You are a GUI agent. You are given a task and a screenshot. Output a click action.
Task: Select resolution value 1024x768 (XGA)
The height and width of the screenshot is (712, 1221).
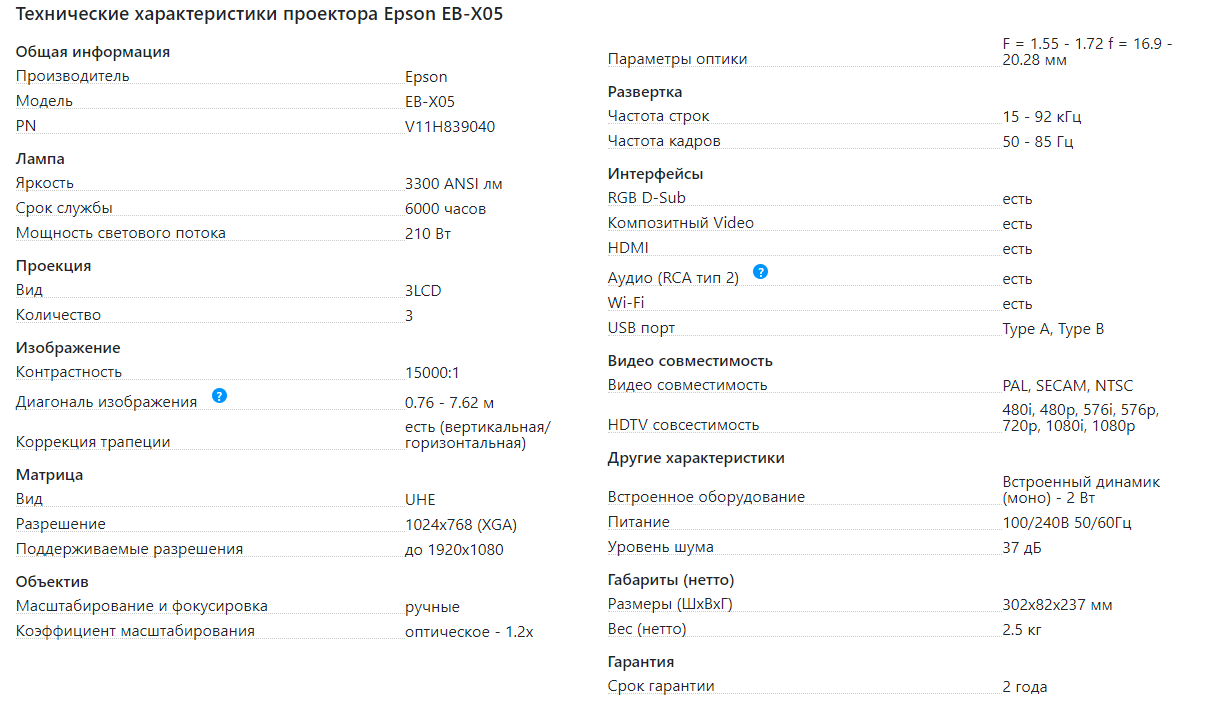tap(460, 525)
